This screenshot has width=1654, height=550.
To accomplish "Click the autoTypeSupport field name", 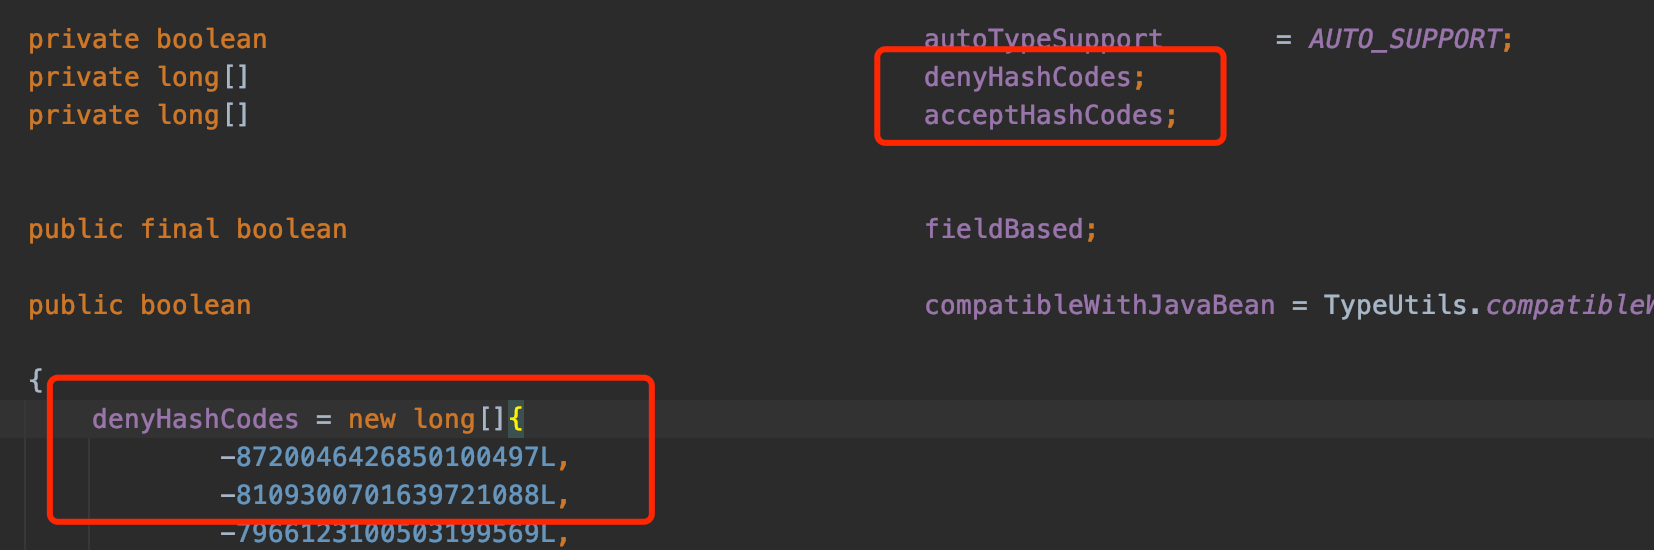I will point(1043,39).
